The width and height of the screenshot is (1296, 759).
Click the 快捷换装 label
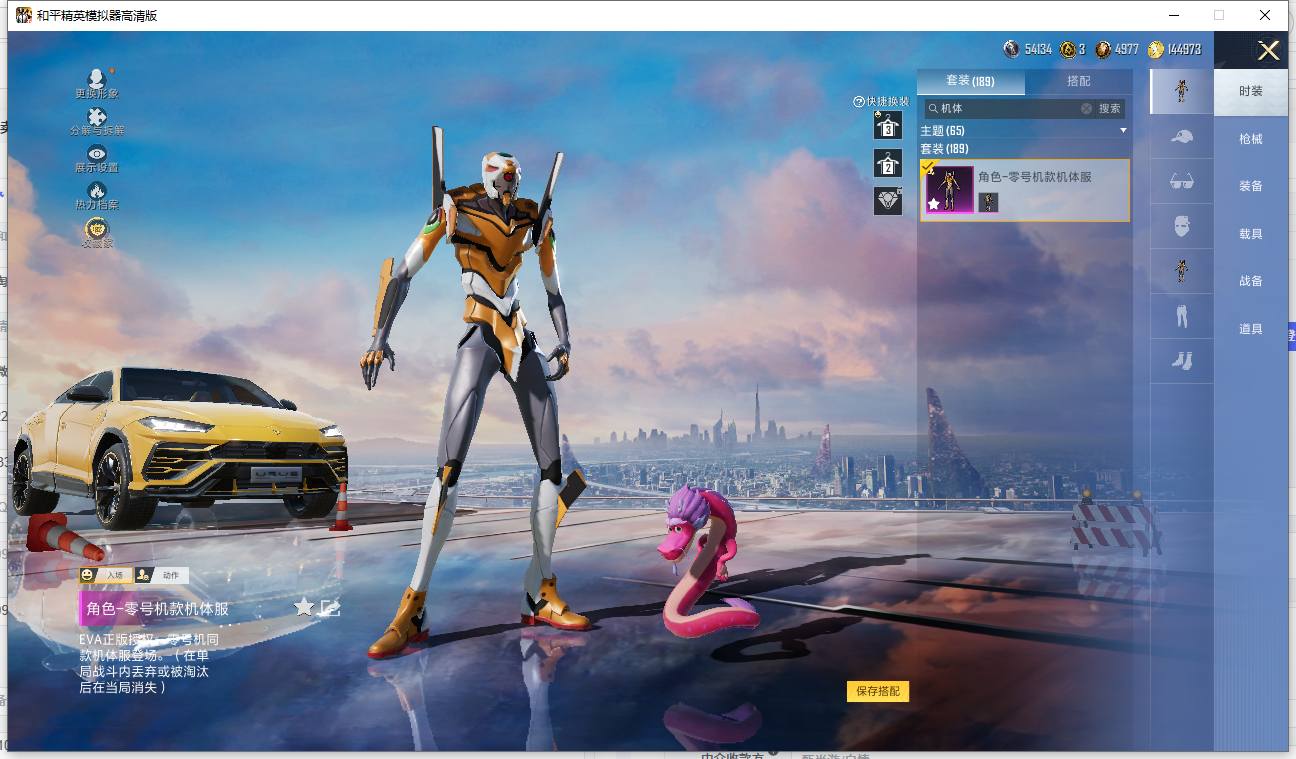pyautogui.click(x=888, y=102)
